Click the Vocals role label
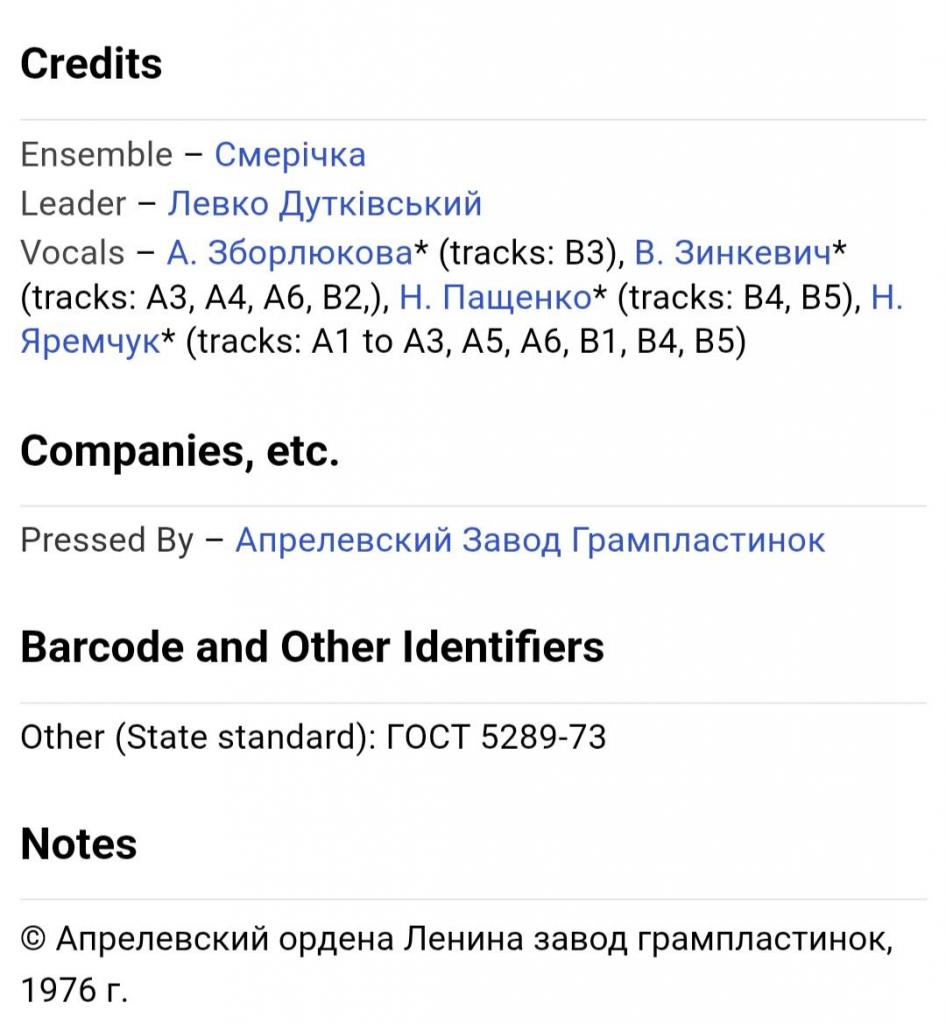 click(x=72, y=253)
